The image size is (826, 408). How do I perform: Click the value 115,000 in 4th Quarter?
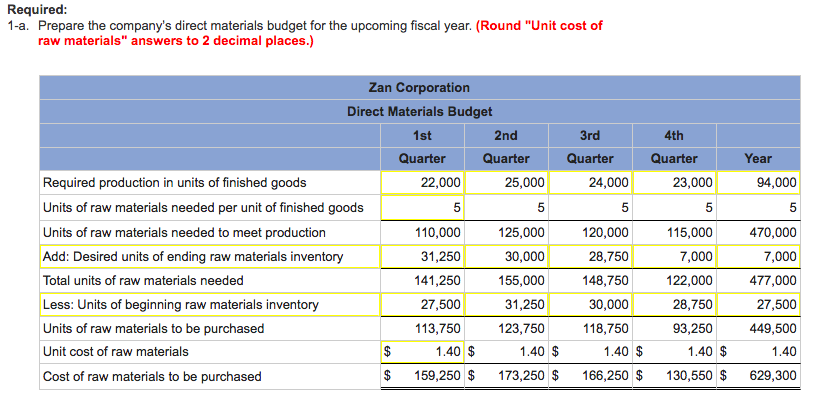690,232
